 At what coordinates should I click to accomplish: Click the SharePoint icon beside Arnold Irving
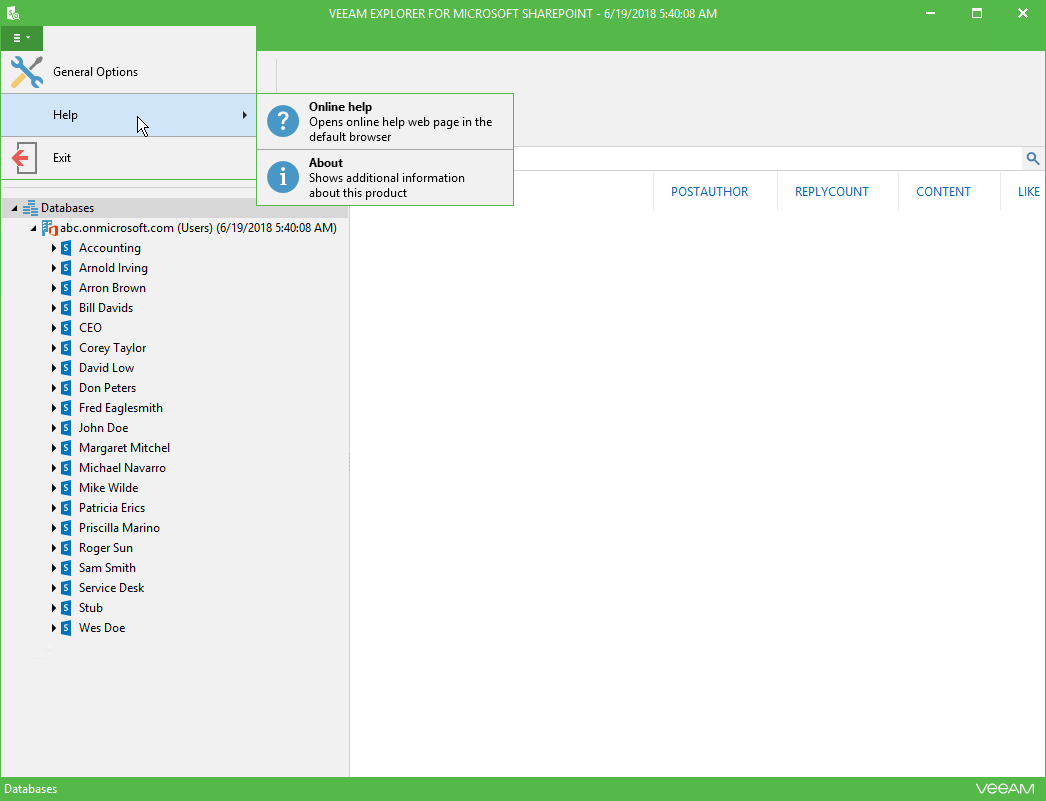[x=66, y=268]
